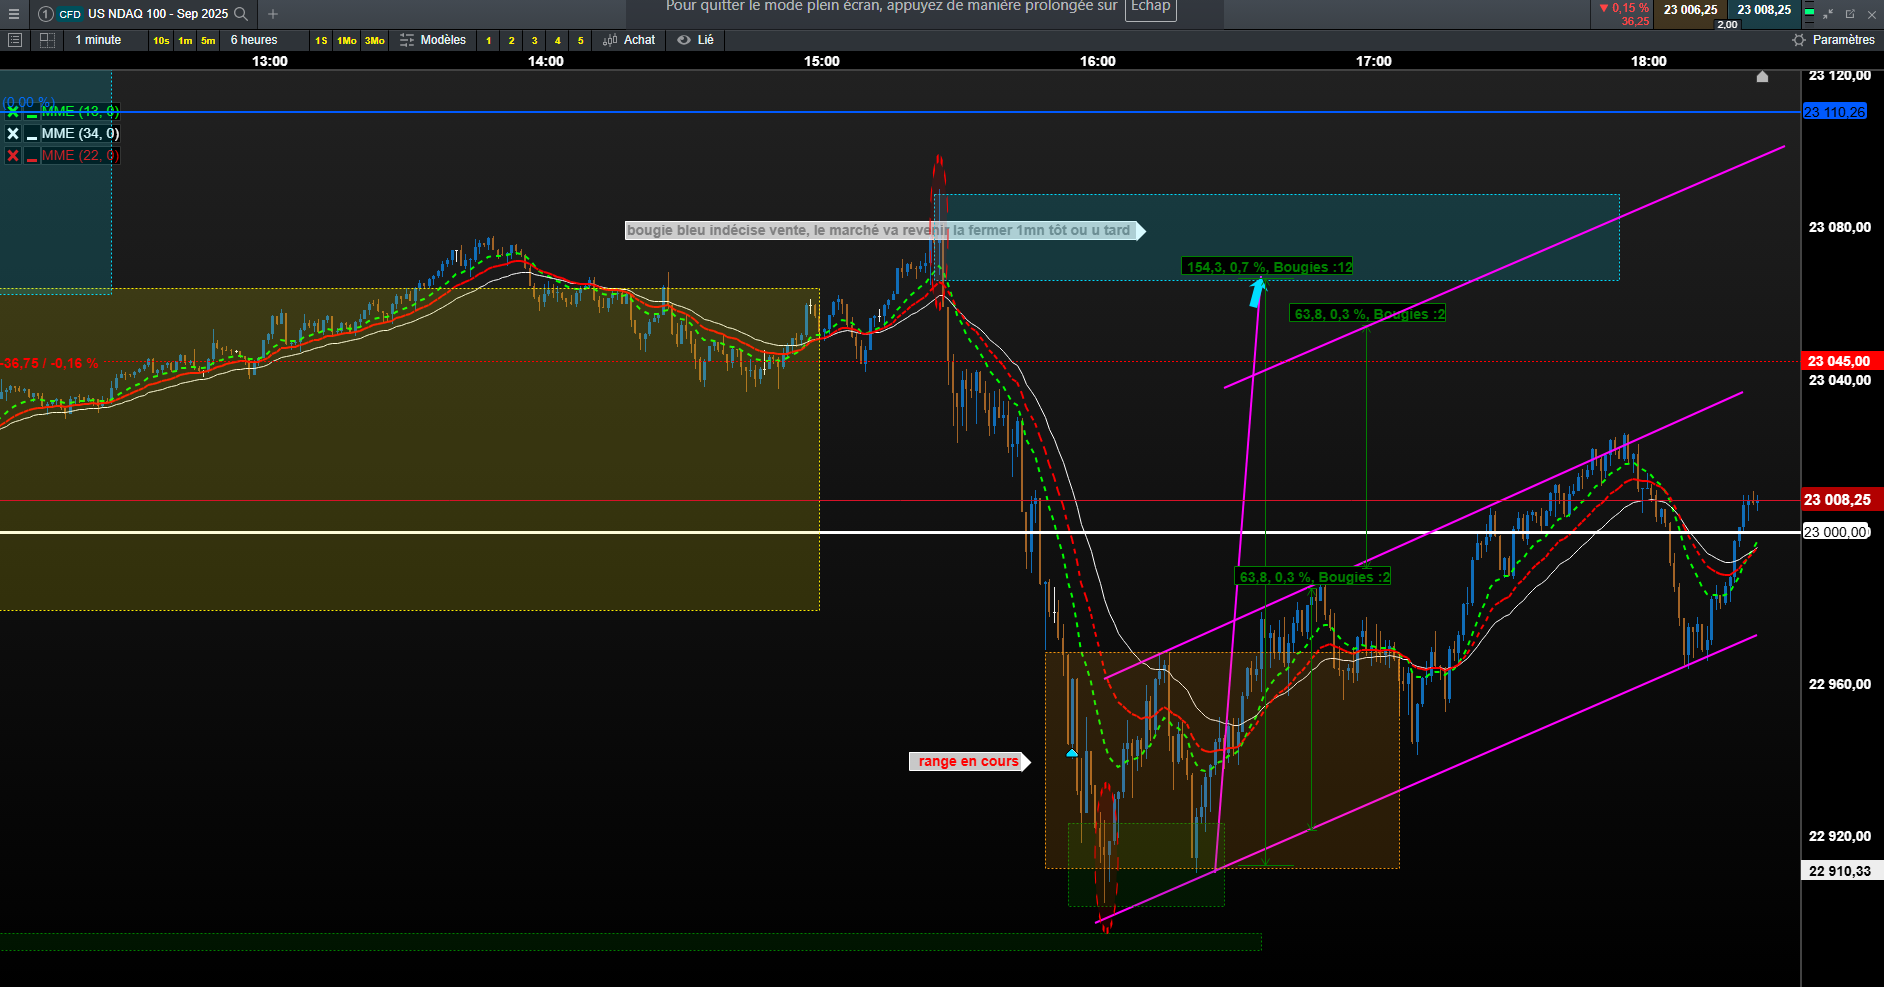
Task: Open the 1 minute timeframe dropdown
Action: point(98,40)
